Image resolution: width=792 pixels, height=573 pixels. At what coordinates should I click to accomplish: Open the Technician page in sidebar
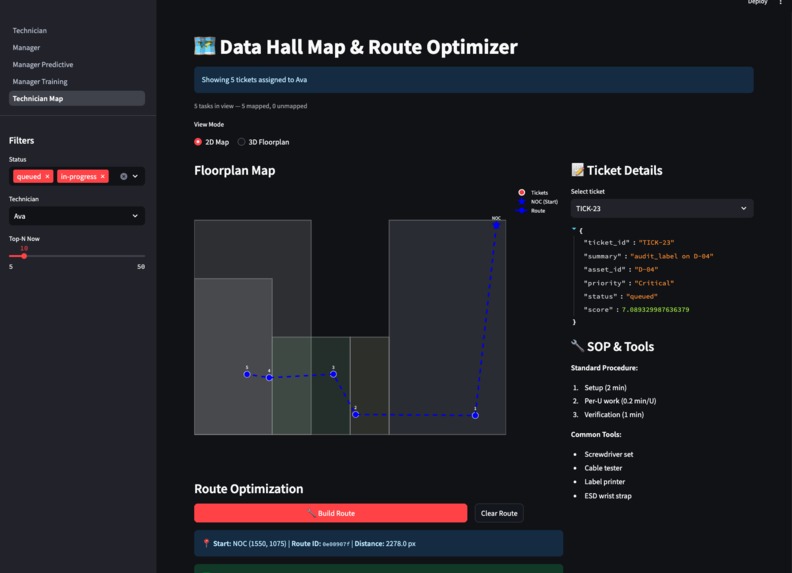click(30, 30)
